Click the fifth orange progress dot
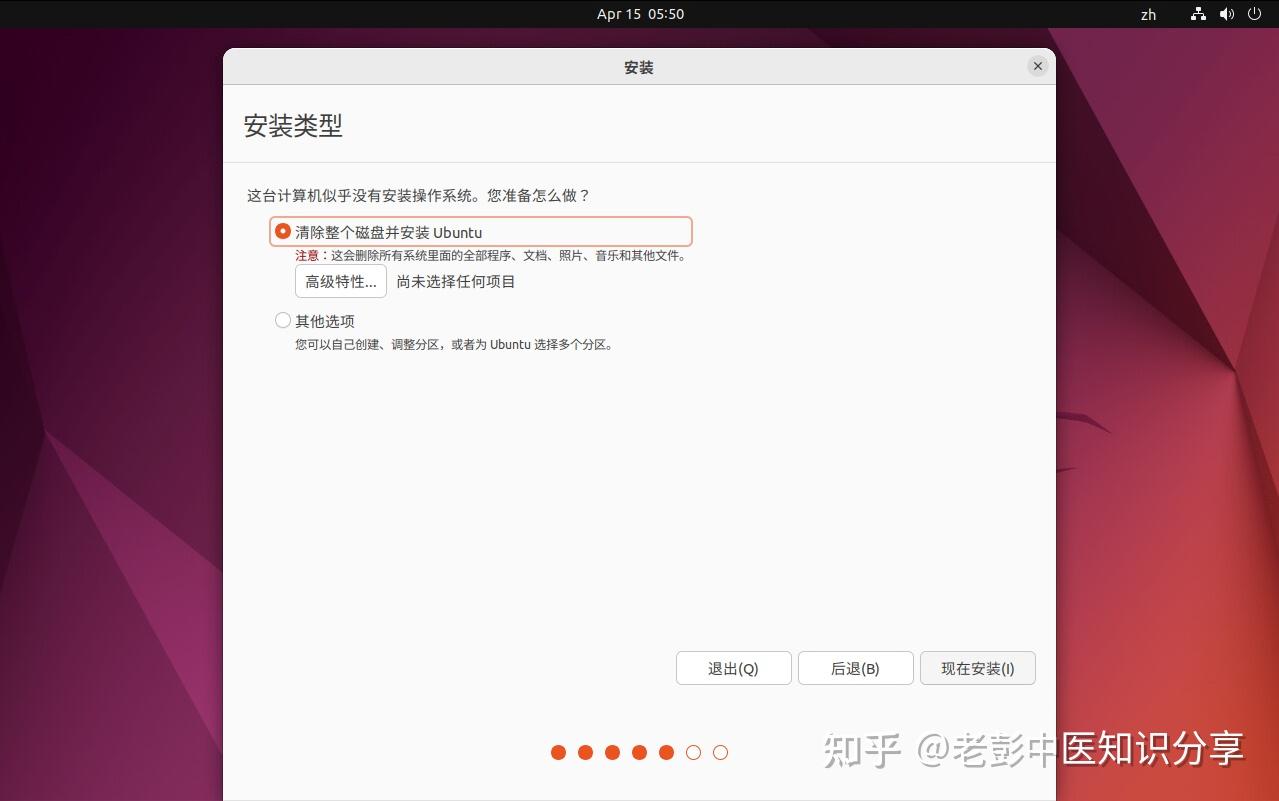The width and height of the screenshot is (1279, 801). pyautogui.click(x=666, y=752)
